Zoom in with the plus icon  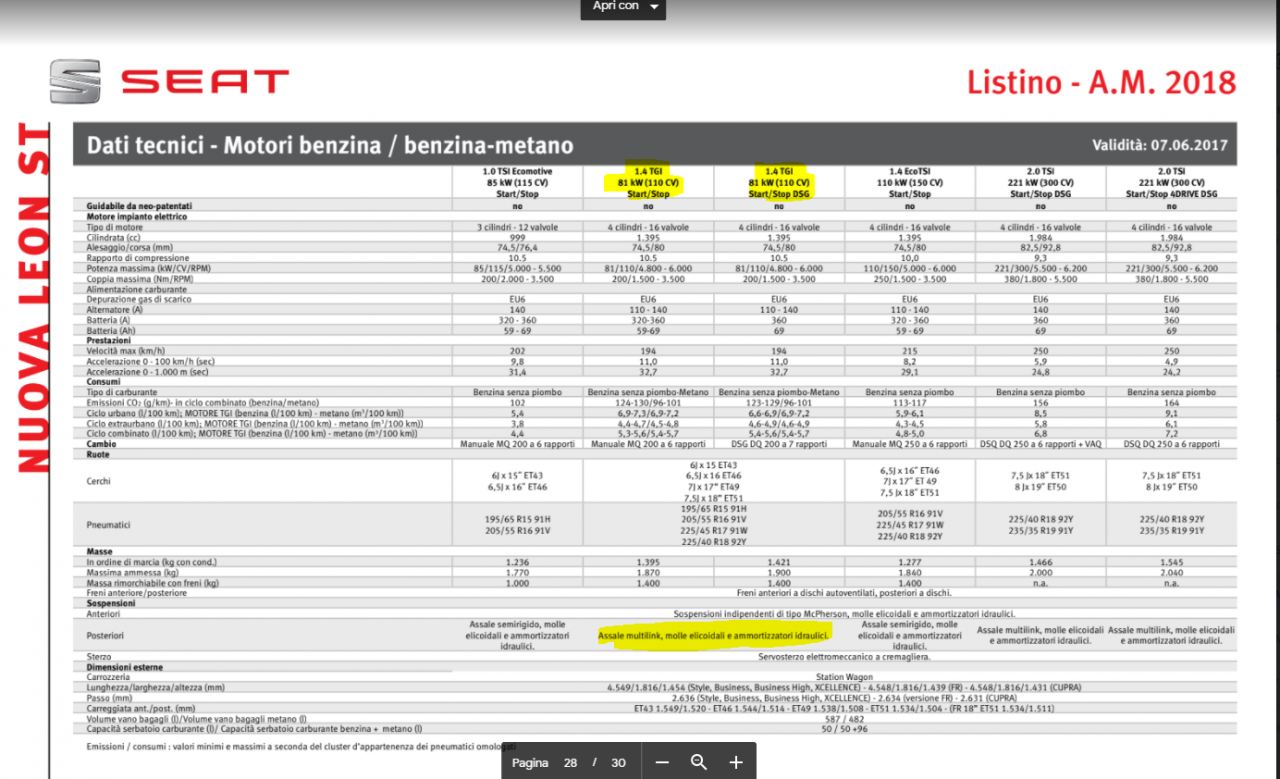point(736,762)
